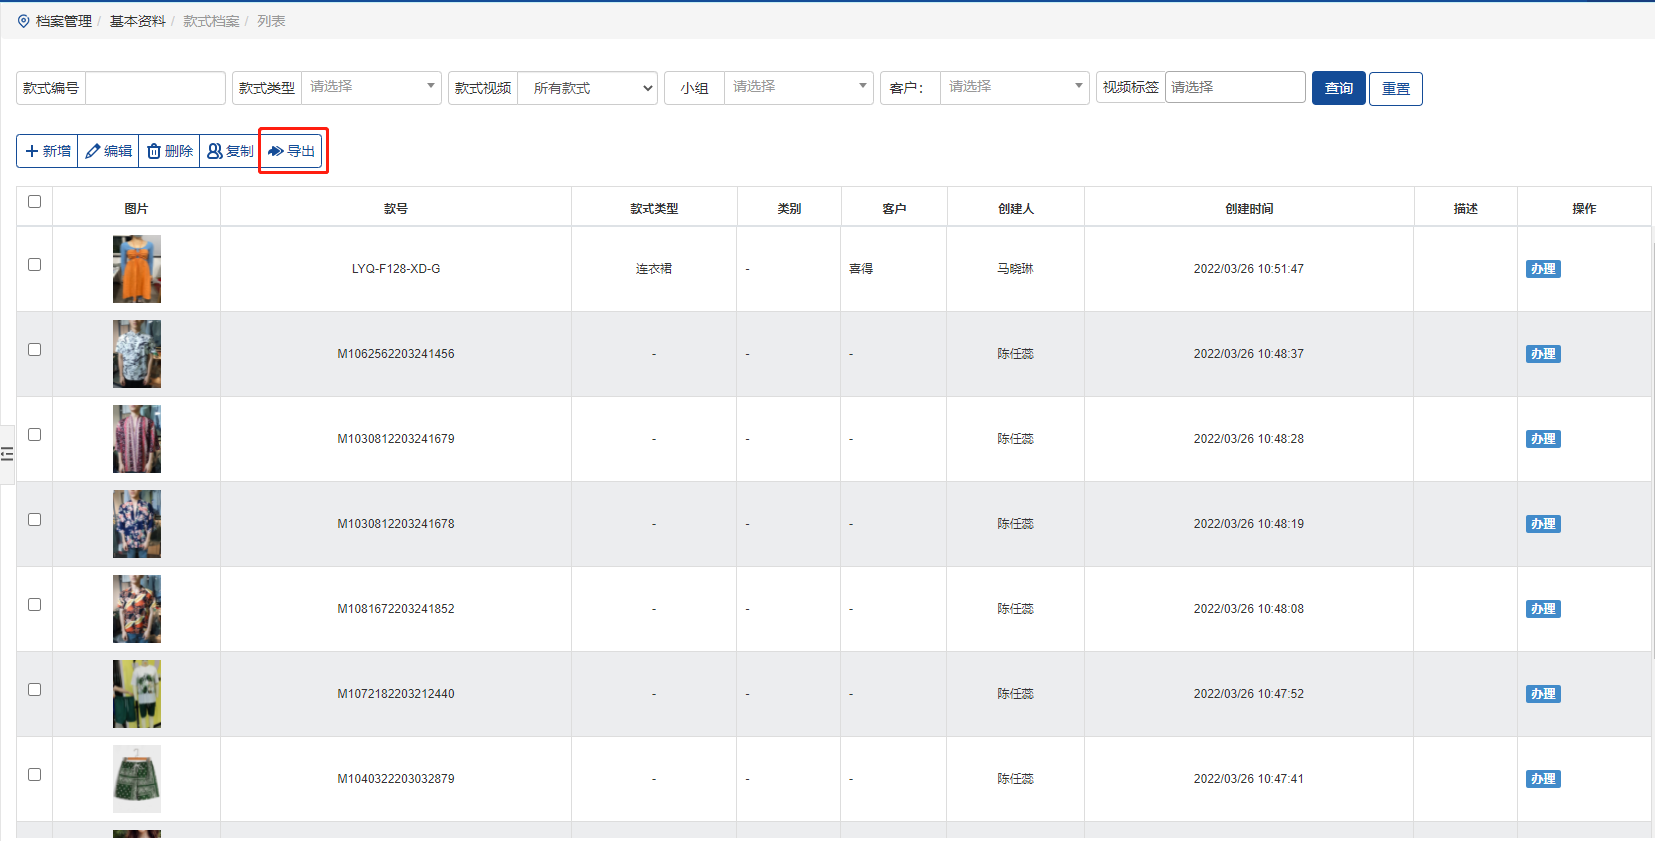Open the 客户 selection dropdown
Screen dimensions: 1655x841
pos(1013,87)
